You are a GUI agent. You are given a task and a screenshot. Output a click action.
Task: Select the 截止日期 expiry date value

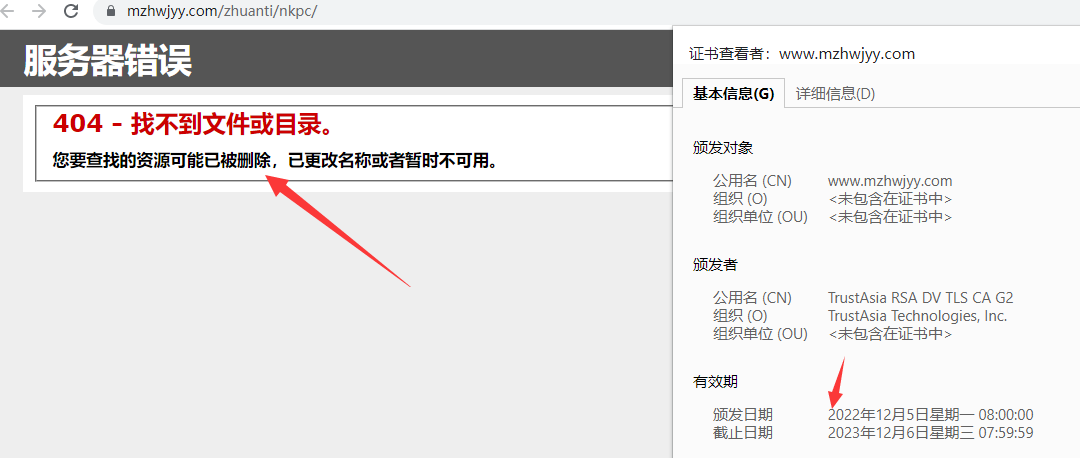click(931, 433)
